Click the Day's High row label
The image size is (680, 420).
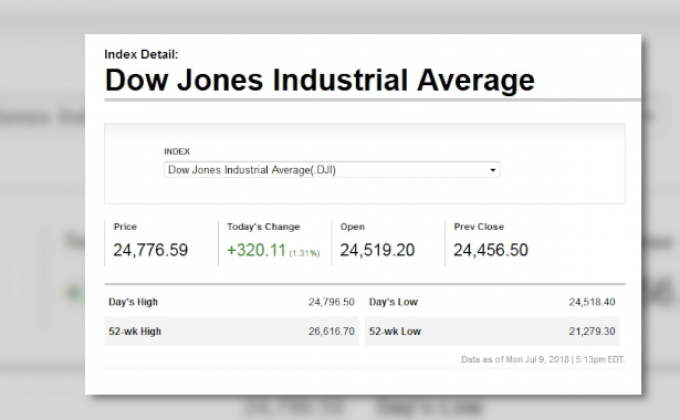point(133,302)
